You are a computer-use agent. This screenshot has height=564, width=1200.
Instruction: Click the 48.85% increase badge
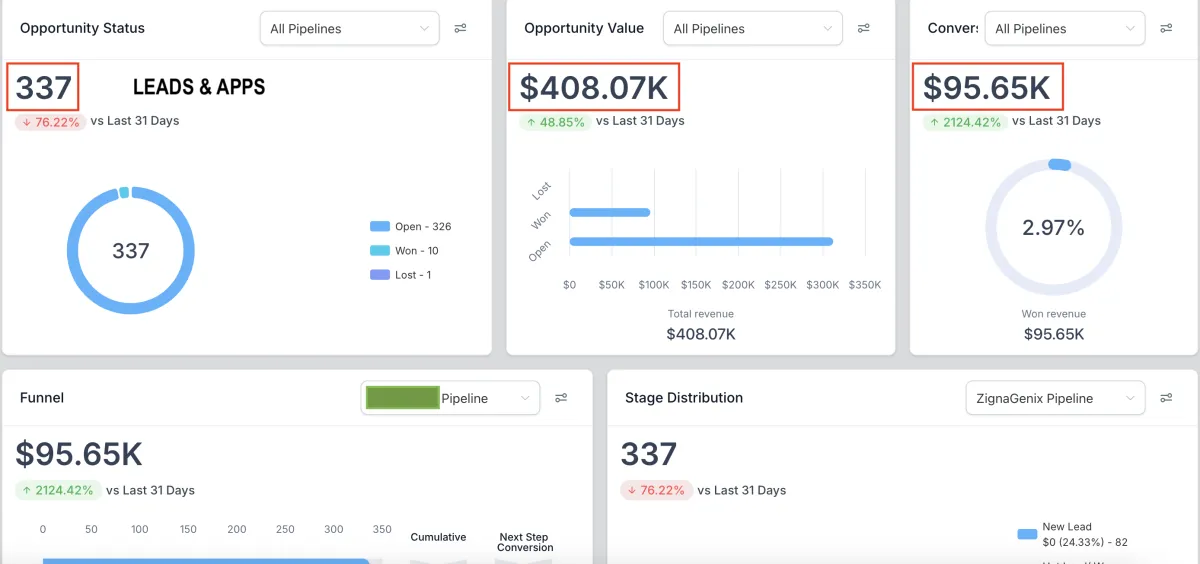pyautogui.click(x=554, y=122)
